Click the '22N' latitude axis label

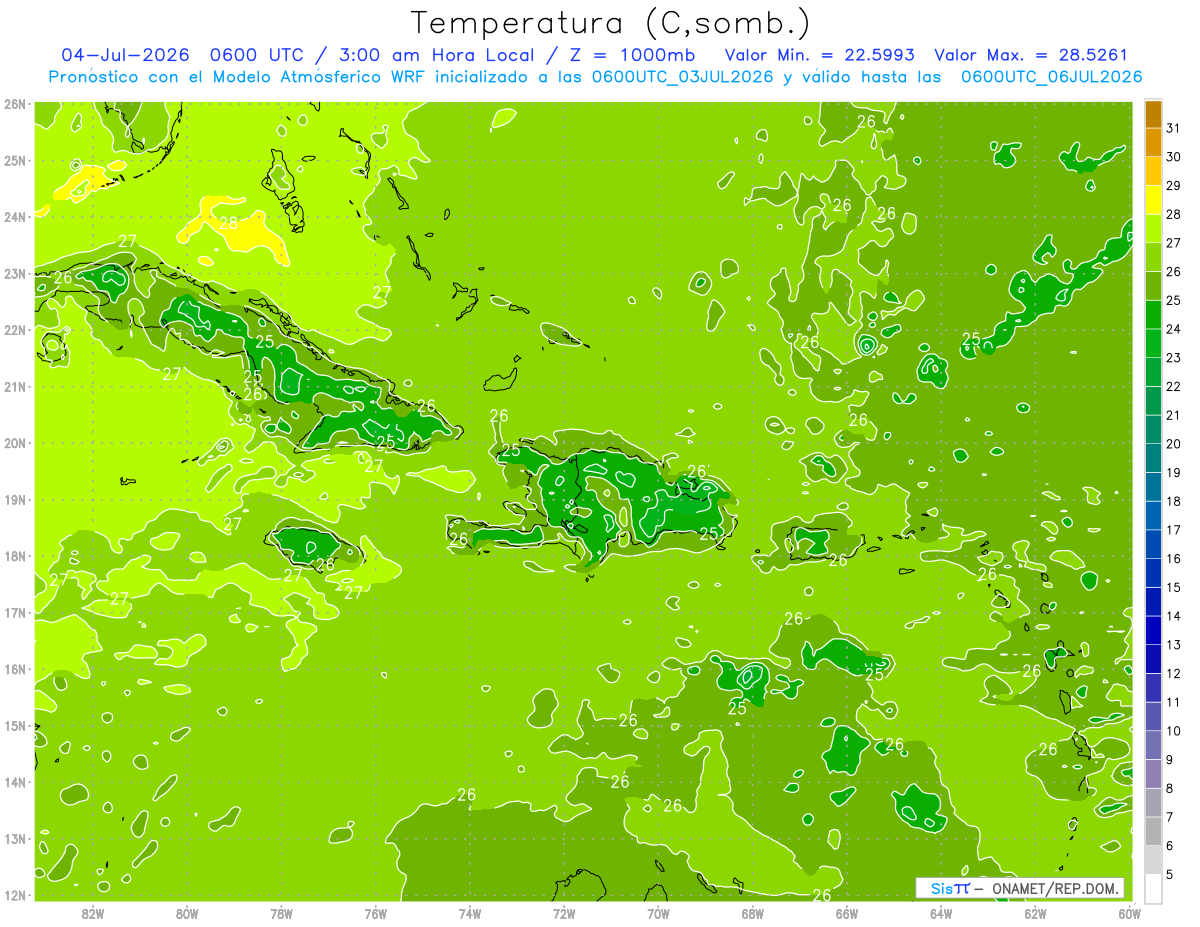click(15, 330)
